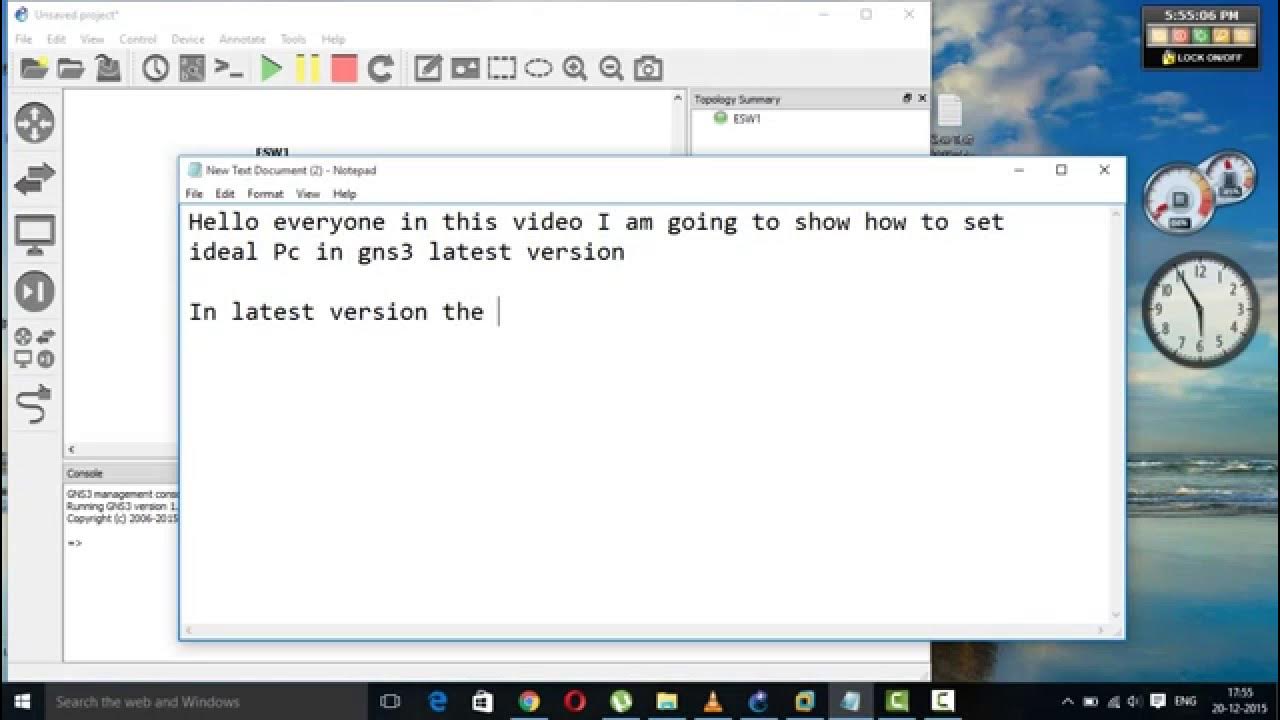
Task: Open Action Center notifications icon
Action: [x=1159, y=701]
